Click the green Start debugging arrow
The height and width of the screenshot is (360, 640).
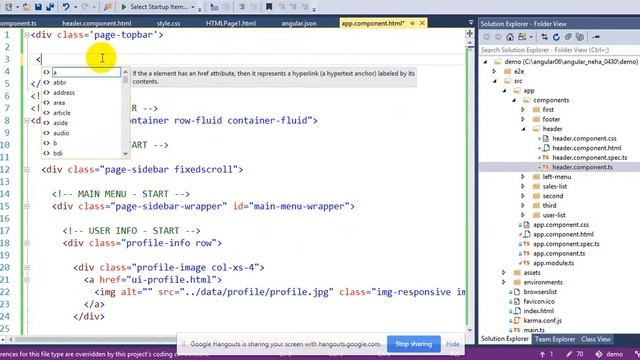click(124, 7)
